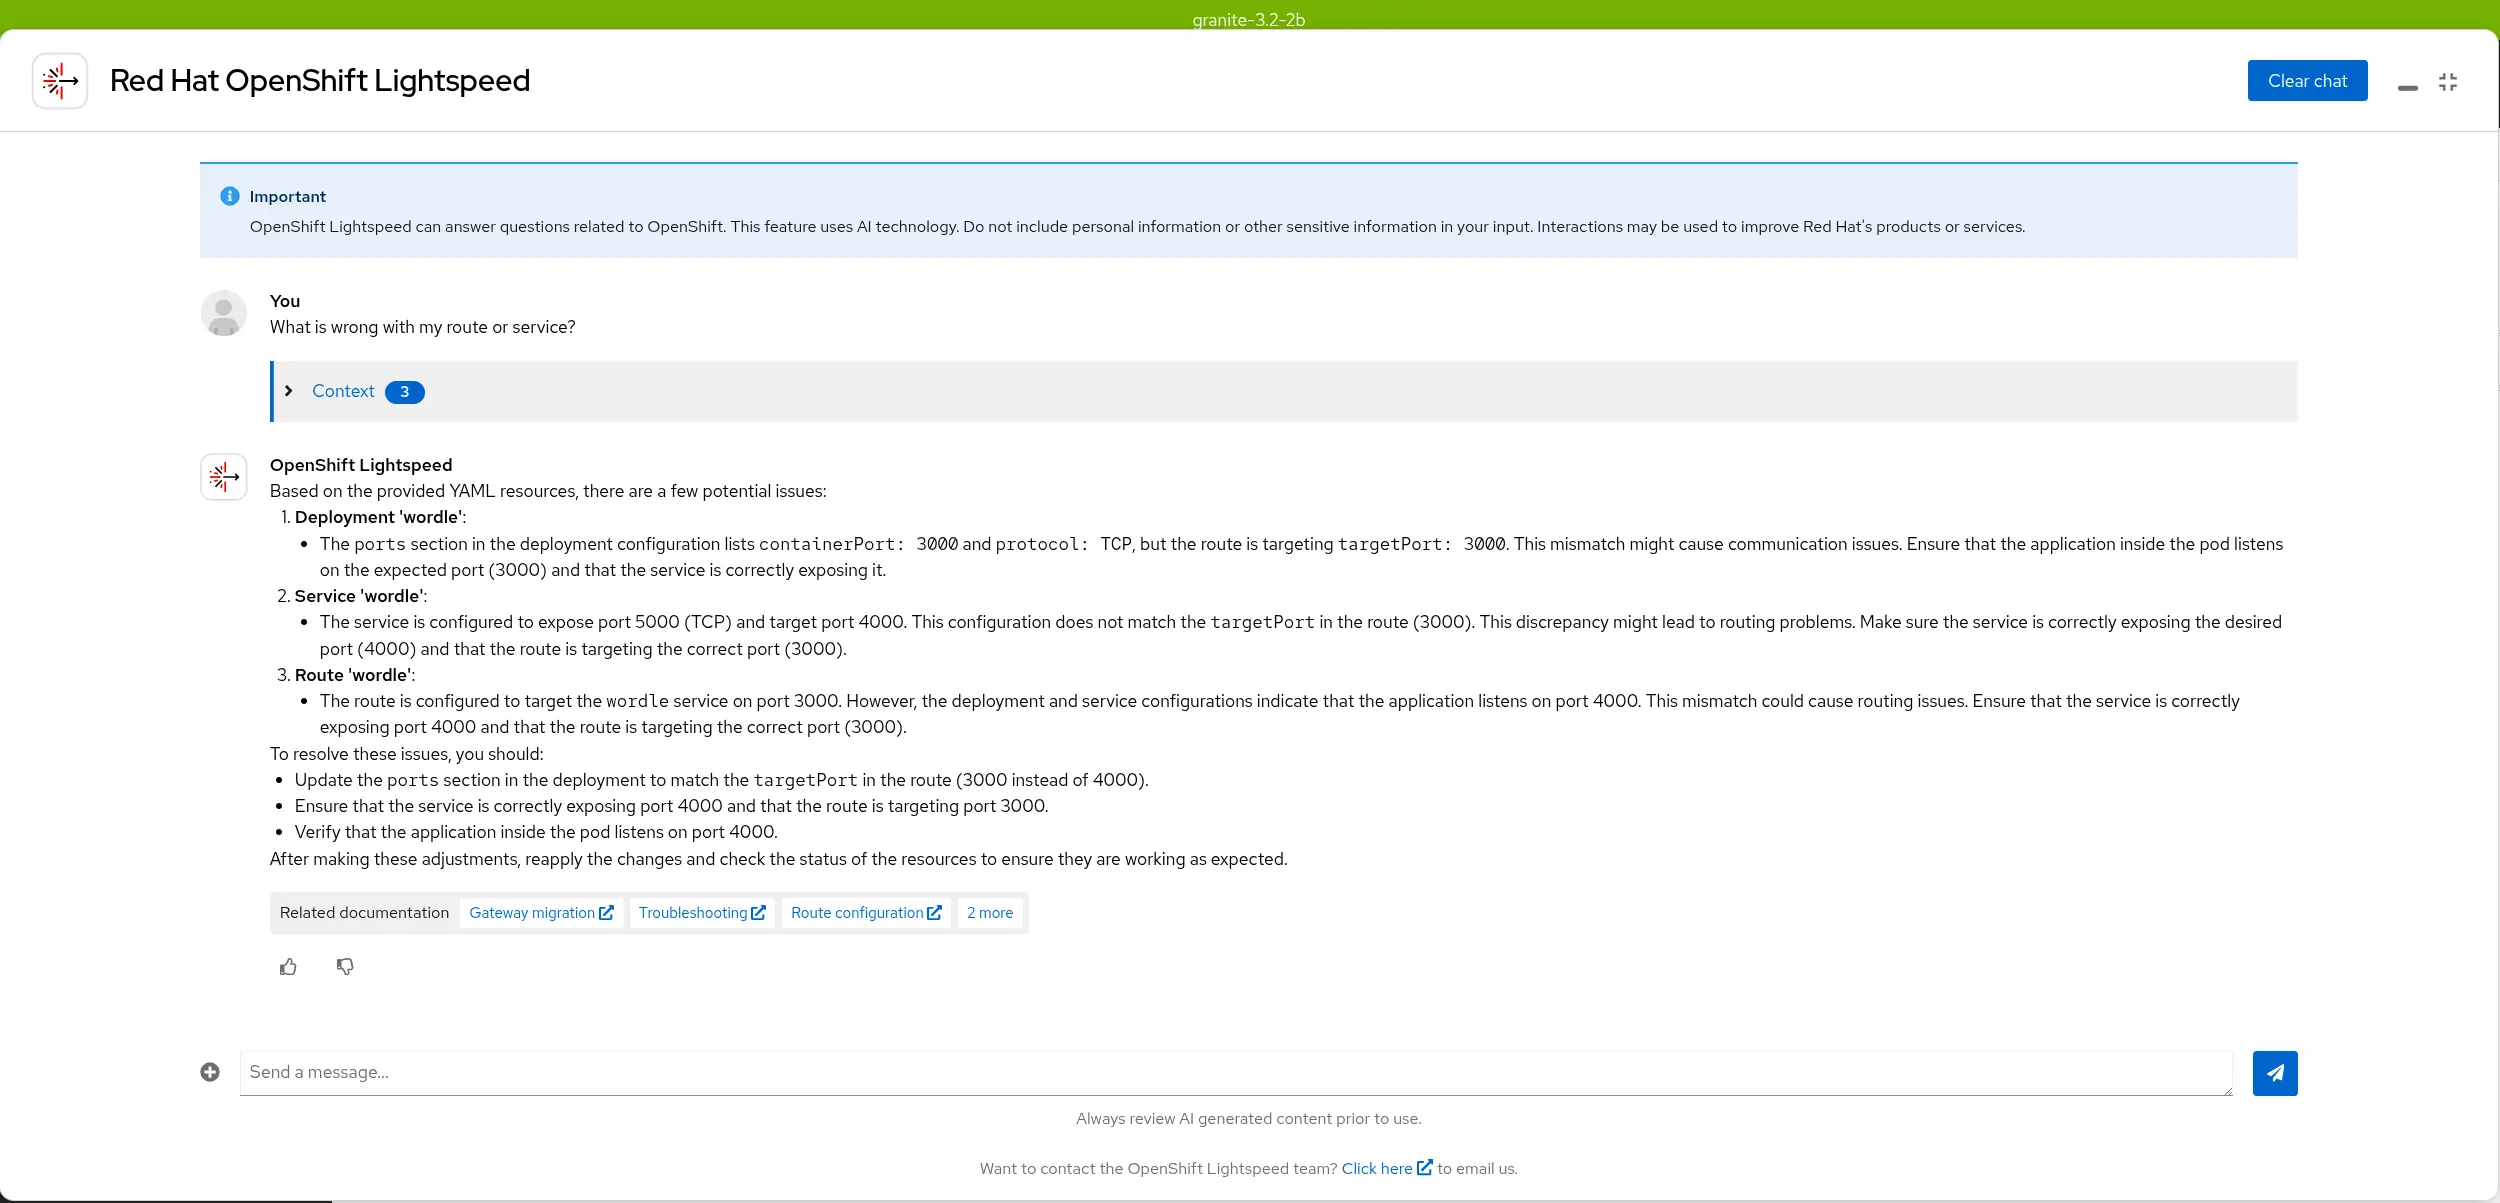
Task: Collapse the chat window with compress icon
Action: [2448, 82]
